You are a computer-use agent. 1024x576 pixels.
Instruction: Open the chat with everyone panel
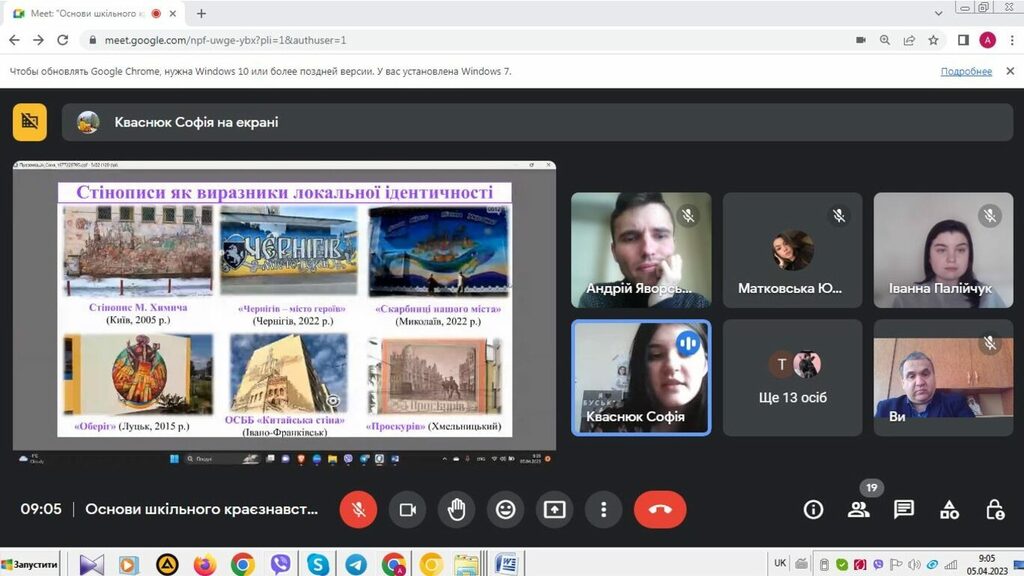[x=904, y=510]
